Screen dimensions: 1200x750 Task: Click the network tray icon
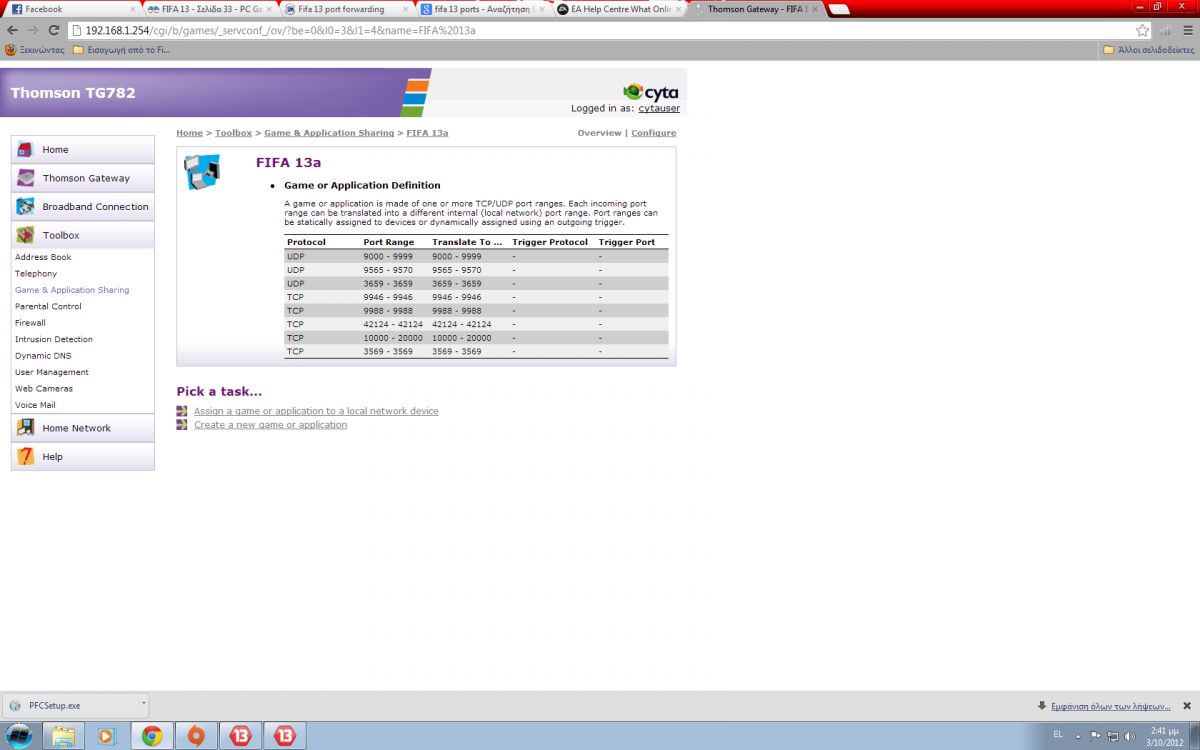coord(1112,735)
